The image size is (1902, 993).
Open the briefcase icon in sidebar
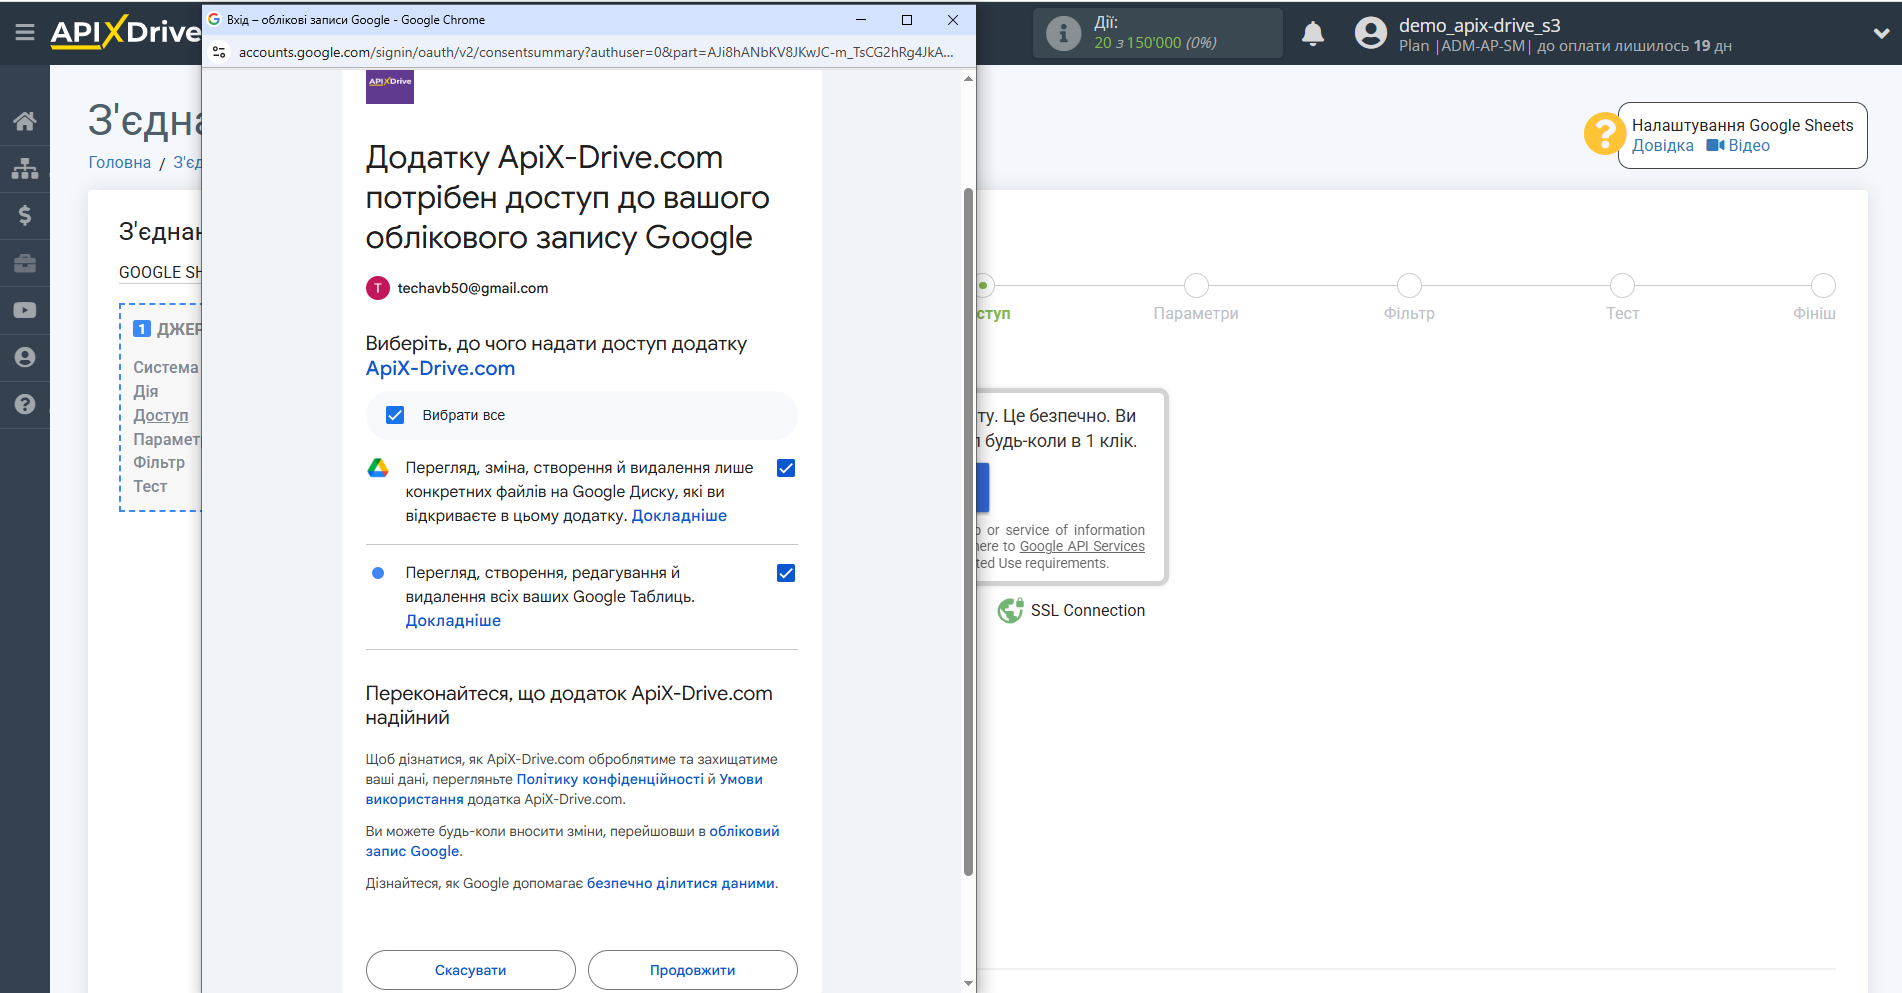click(x=25, y=263)
